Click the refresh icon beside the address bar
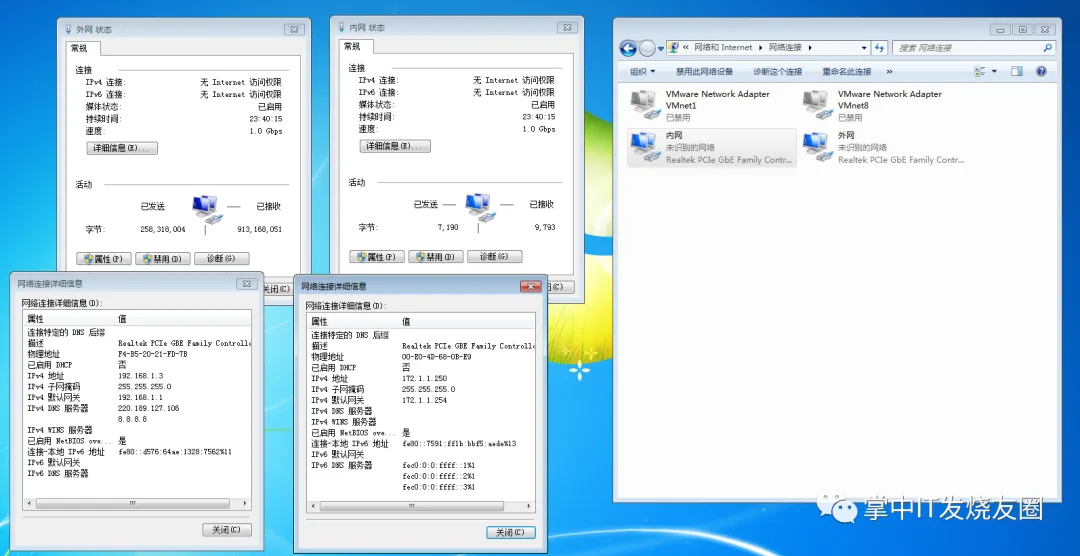Viewport: 1080px width, 556px height. click(x=880, y=48)
